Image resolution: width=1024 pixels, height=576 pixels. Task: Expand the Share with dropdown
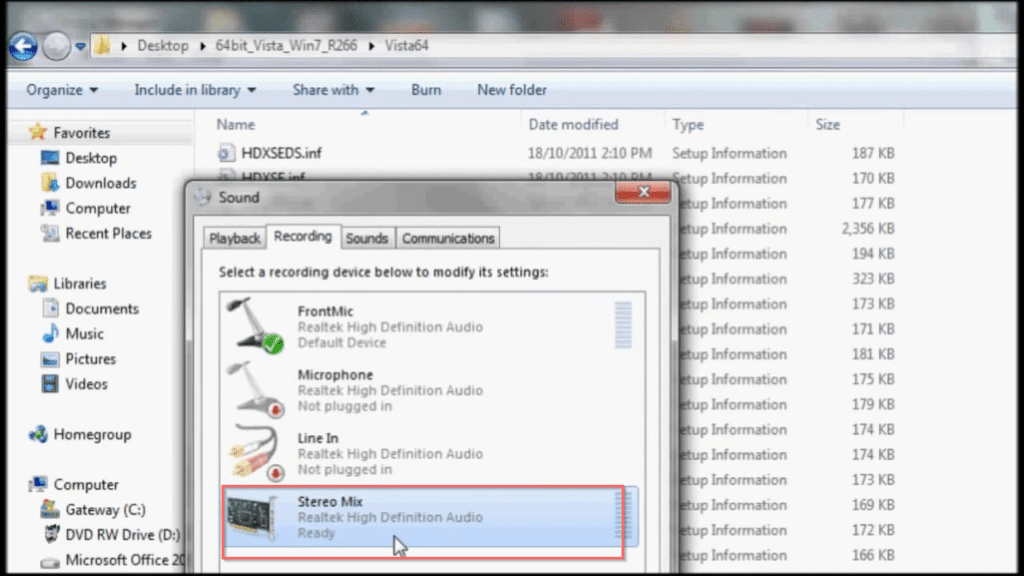point(332,90)
